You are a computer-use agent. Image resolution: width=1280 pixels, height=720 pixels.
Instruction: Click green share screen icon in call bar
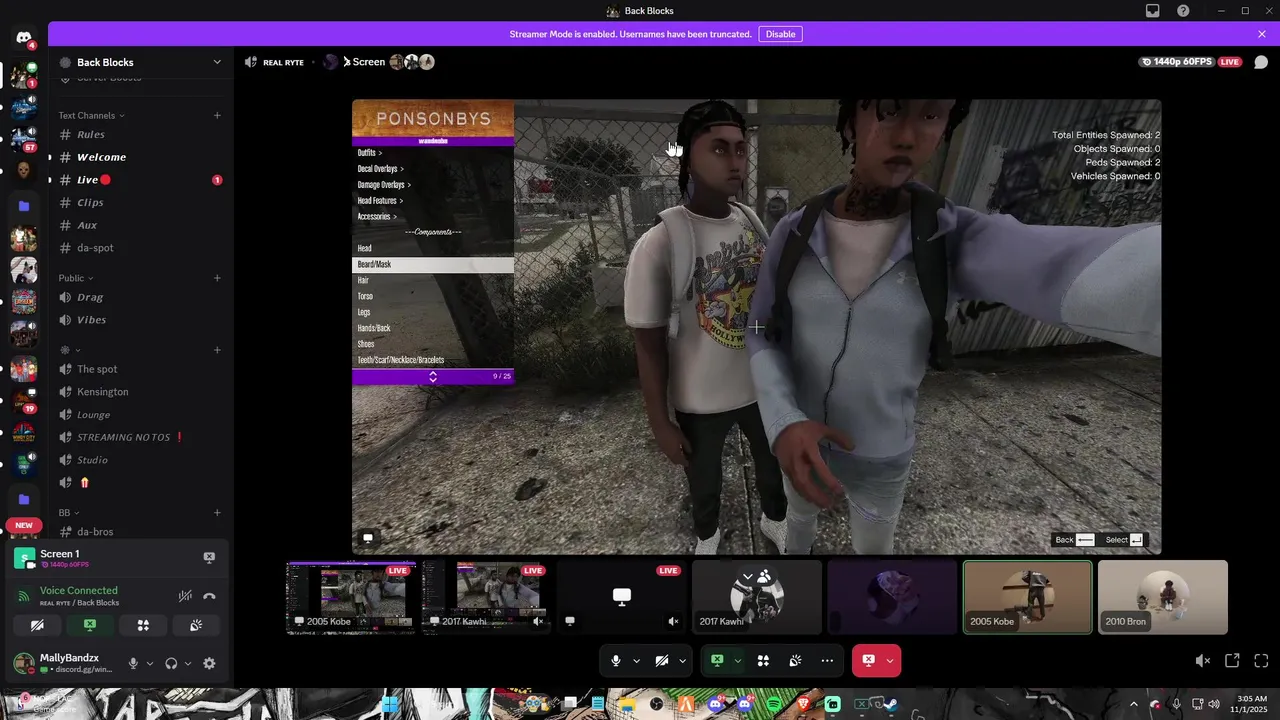[x=717, y=660]
